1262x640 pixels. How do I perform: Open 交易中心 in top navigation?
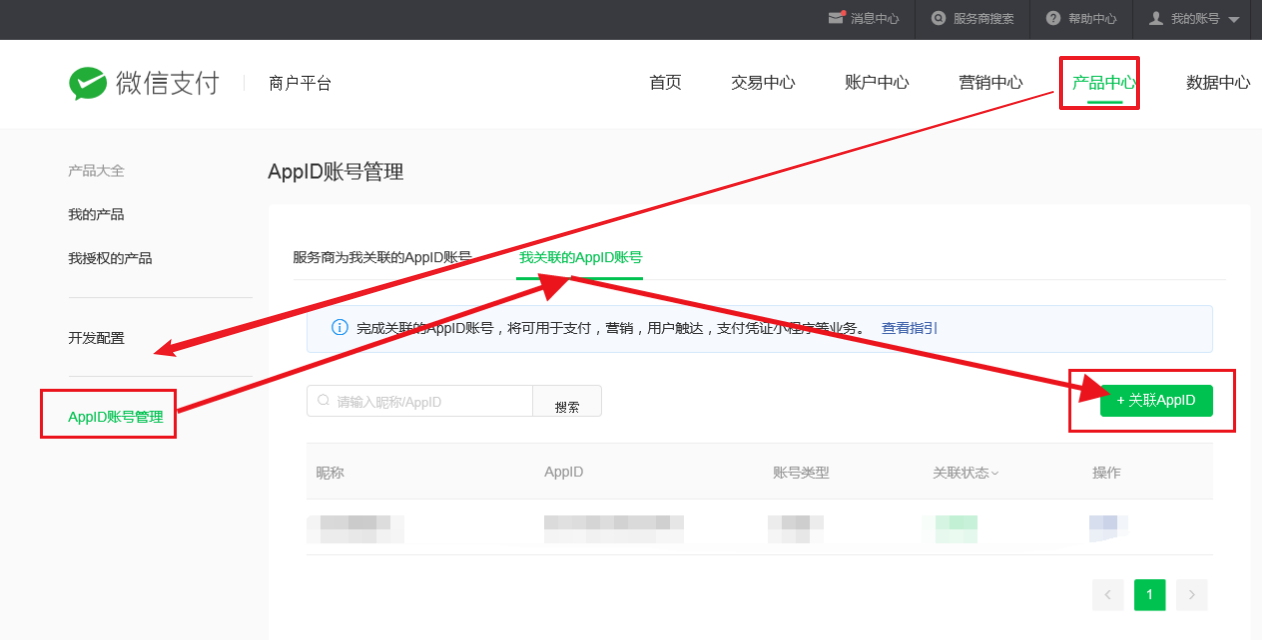point(763,83)
